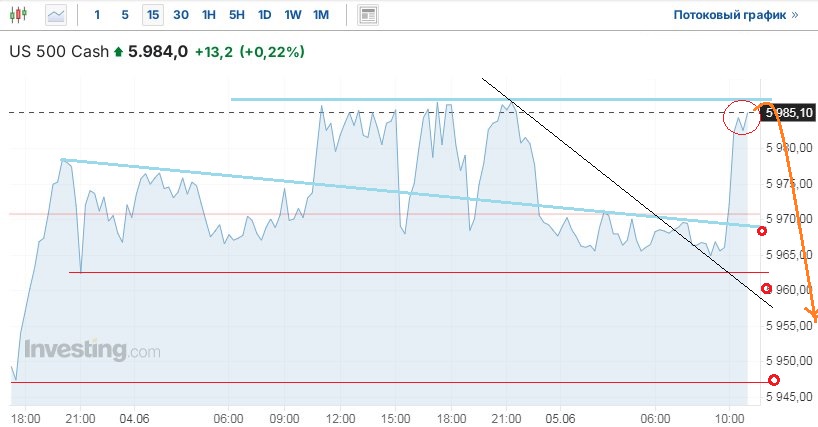Image resolution: width=818 pixels, height=427 pixels.
Task: Select the area chart type icon
Action: coord(56,15)
